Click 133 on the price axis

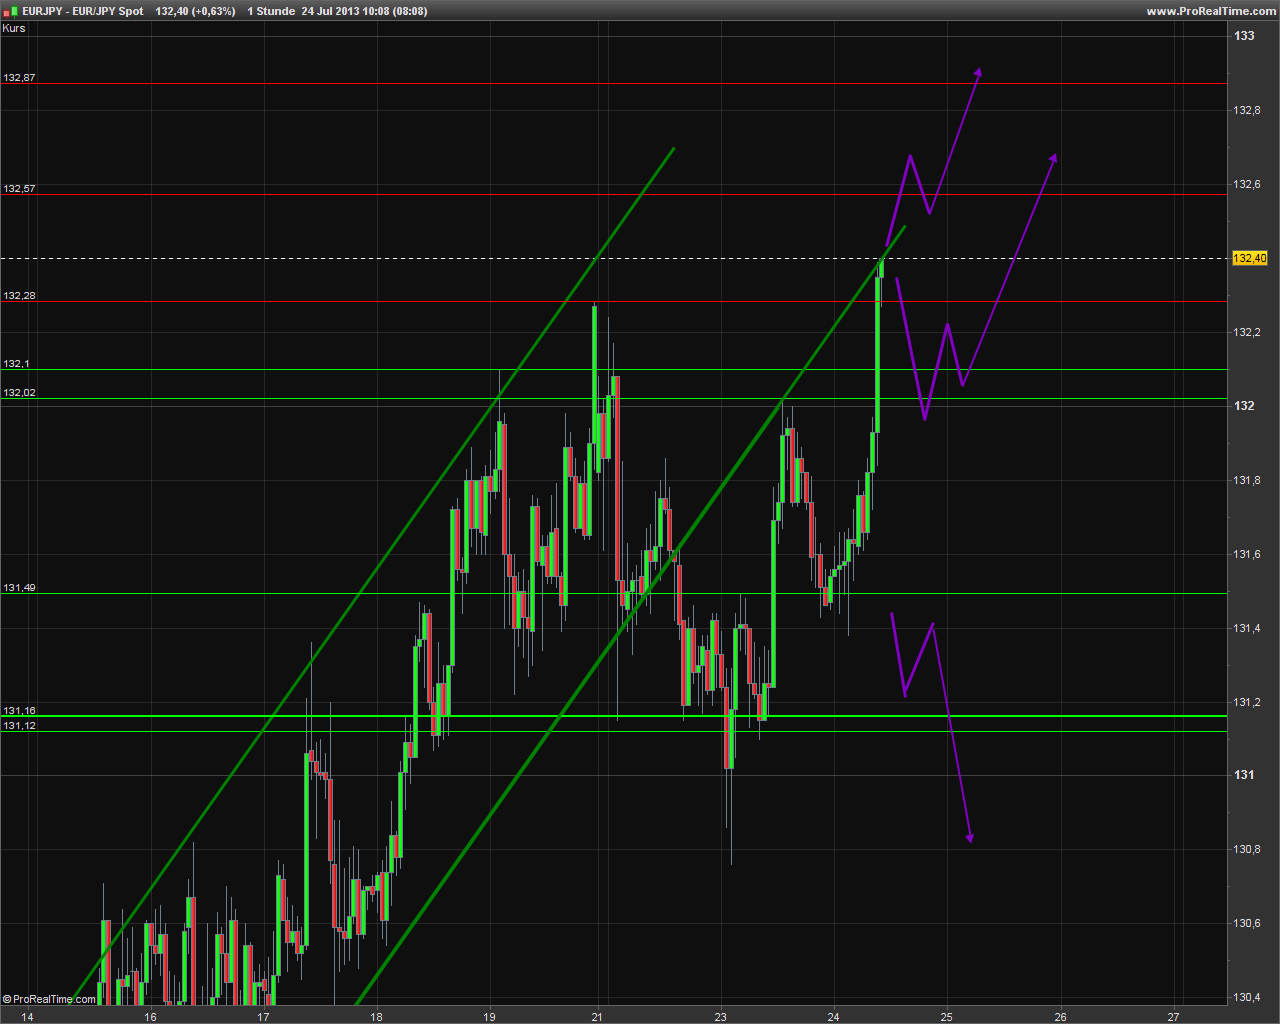click(x=1244, y=36)
